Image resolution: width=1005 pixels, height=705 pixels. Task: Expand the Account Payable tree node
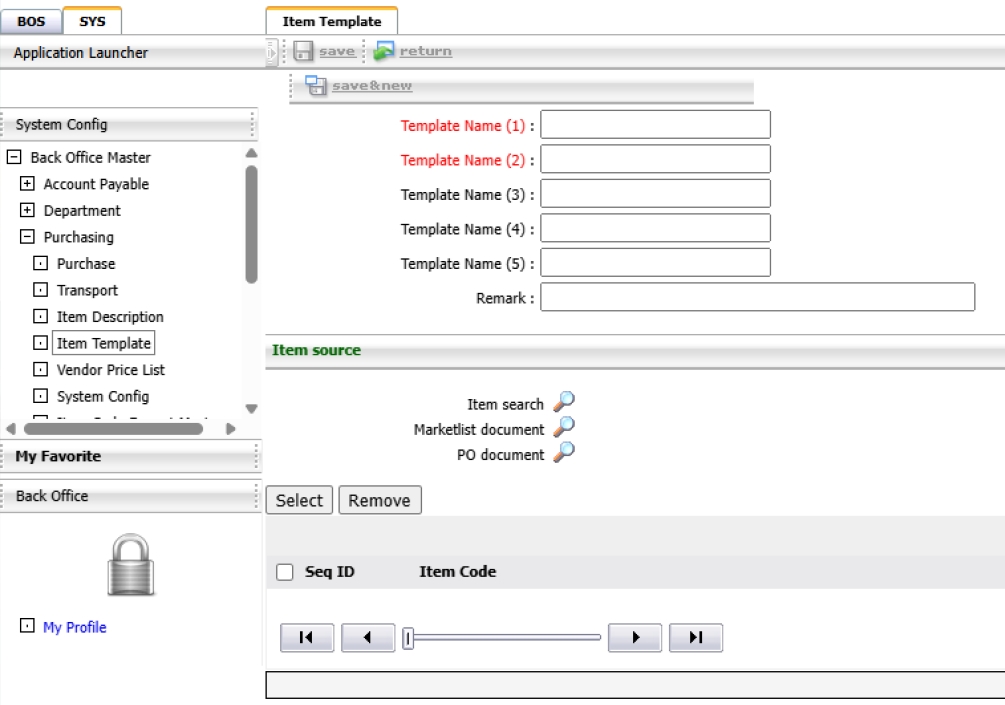pos(27,184)
